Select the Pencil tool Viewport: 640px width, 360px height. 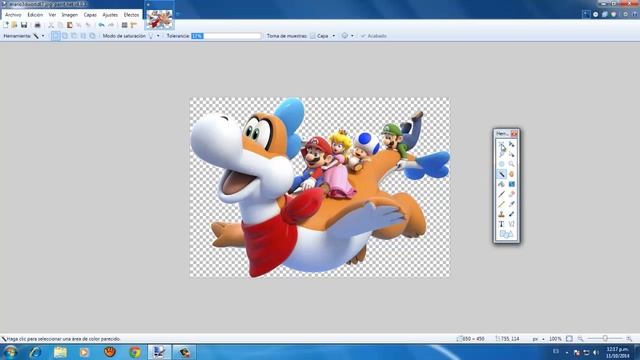pos(502,204)
